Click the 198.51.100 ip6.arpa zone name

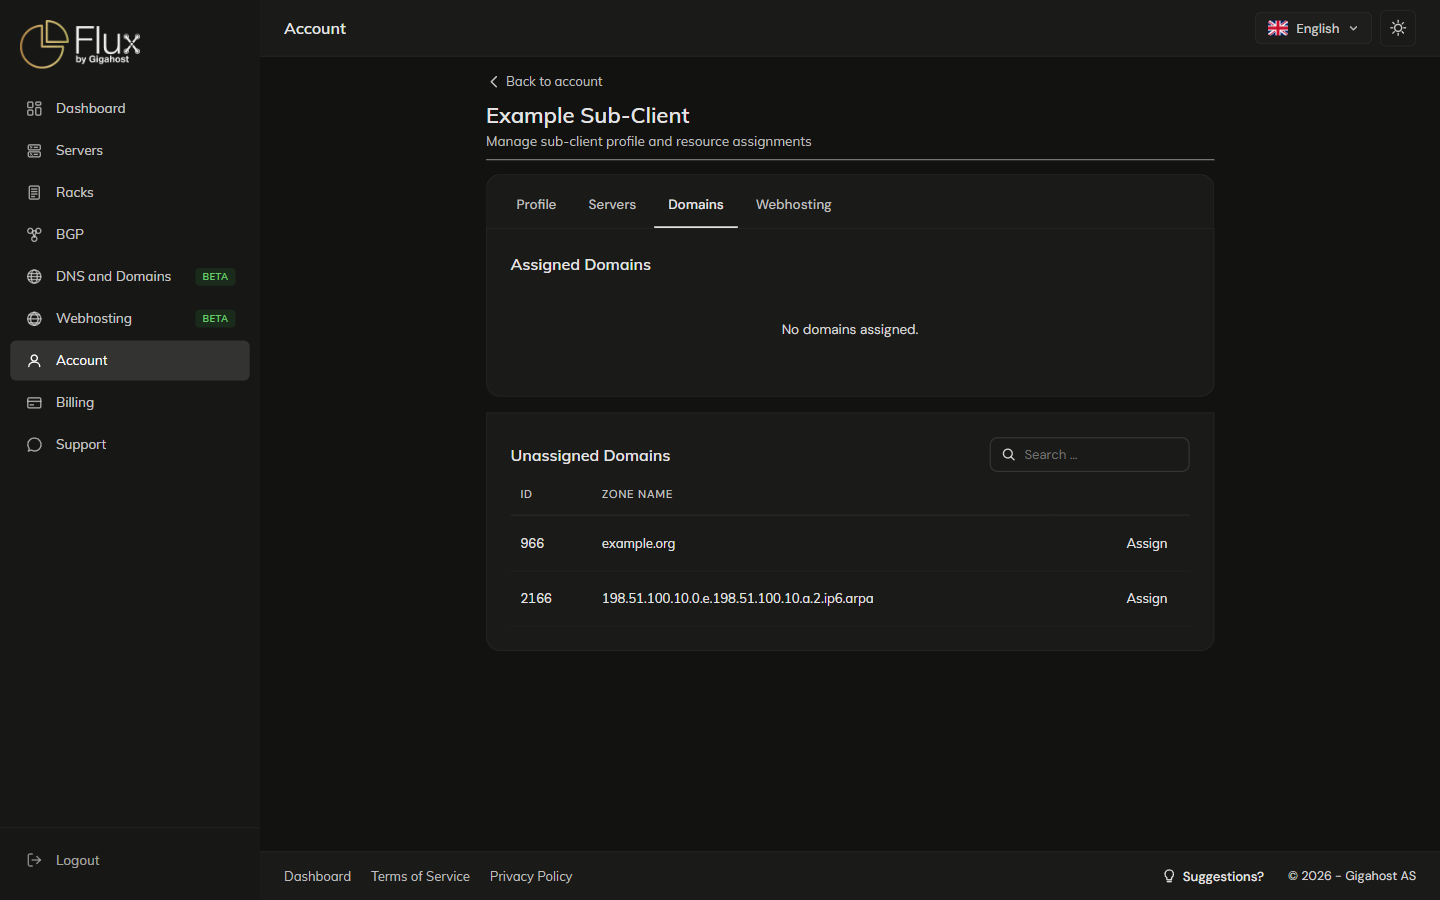[x=737, y=598]
